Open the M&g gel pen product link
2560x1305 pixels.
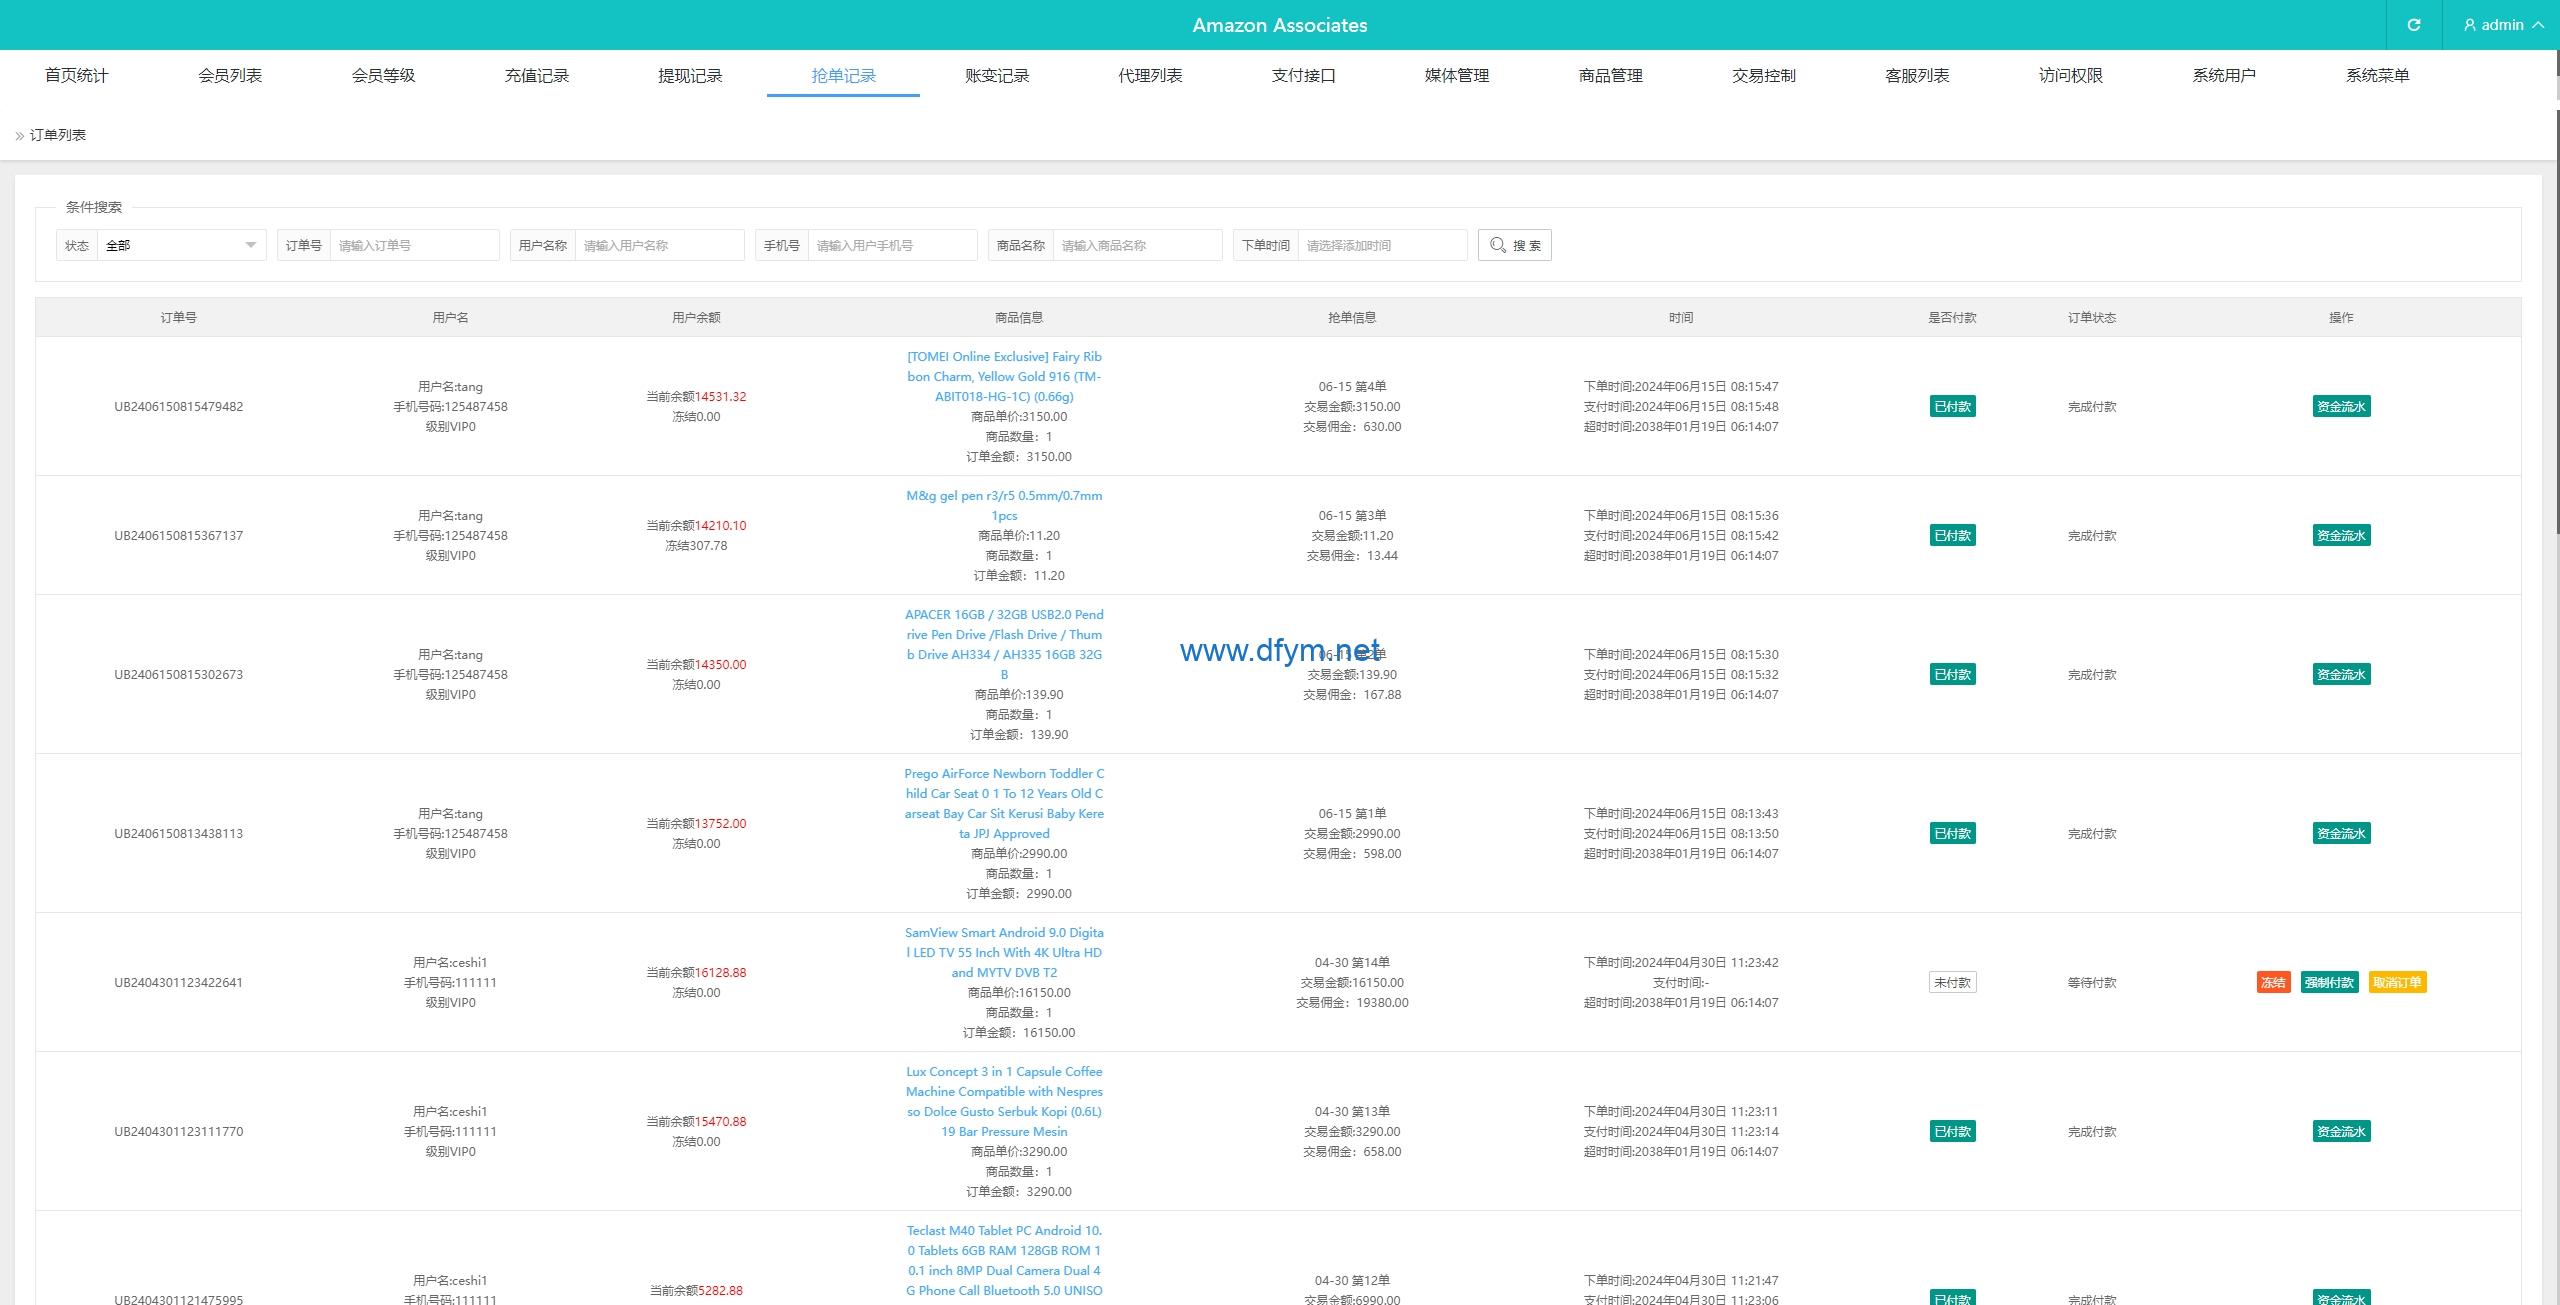click(1004, 505)
